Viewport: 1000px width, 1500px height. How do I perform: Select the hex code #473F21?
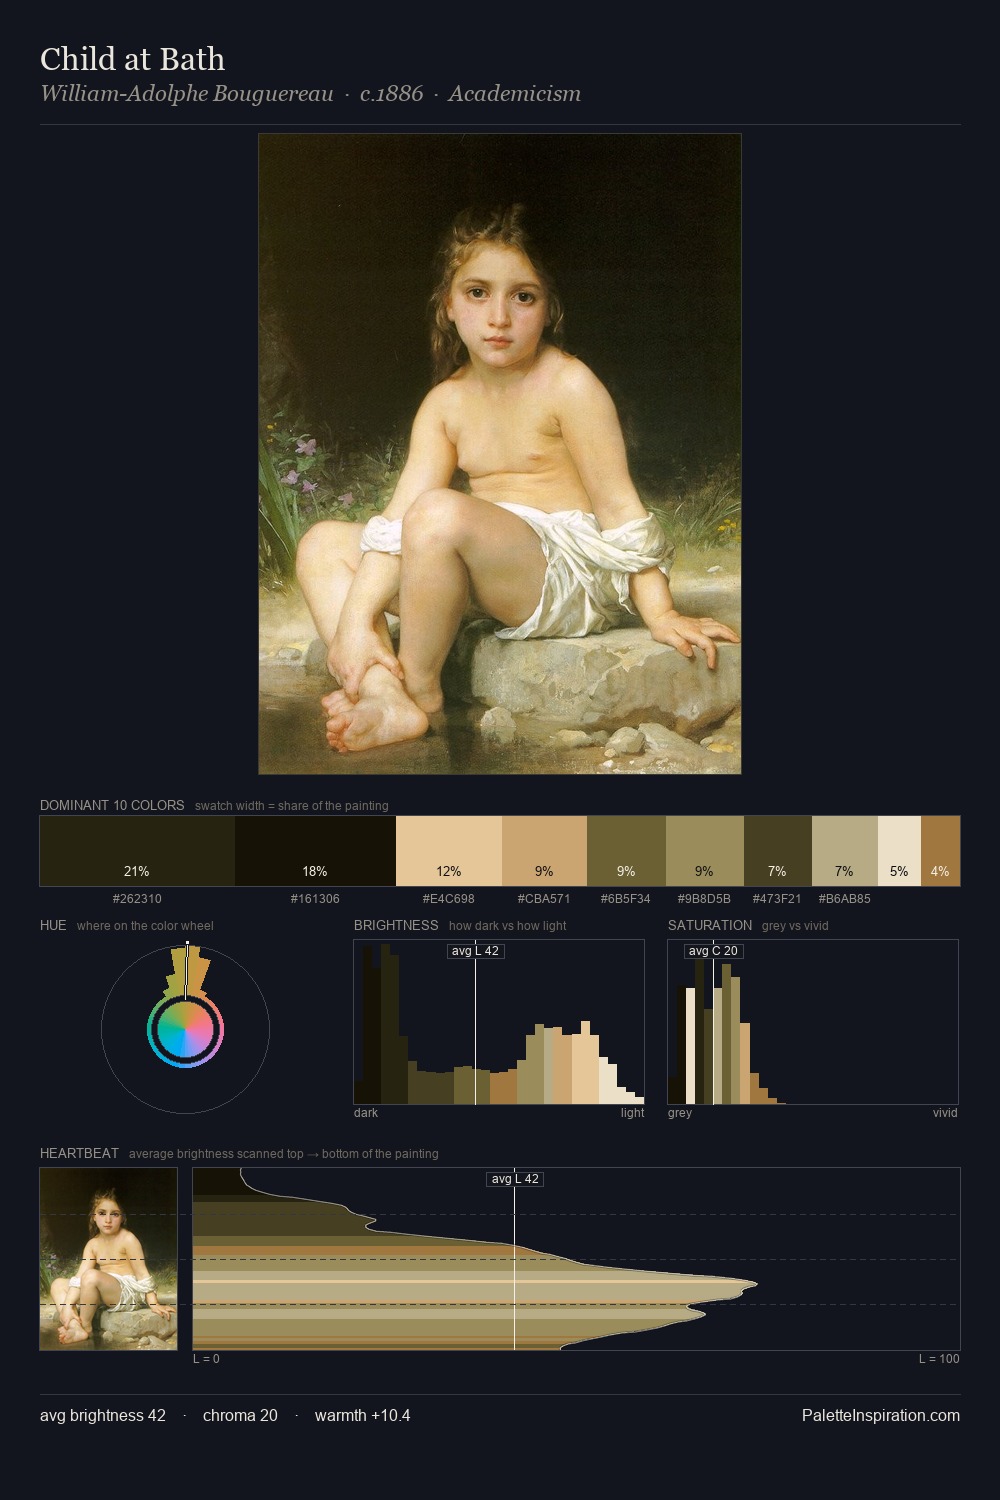click(778, 899)
